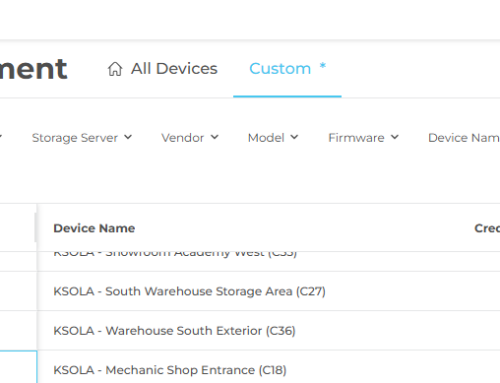Select KSOLA - Mechanic Shop Entrance (C18)

170,370
